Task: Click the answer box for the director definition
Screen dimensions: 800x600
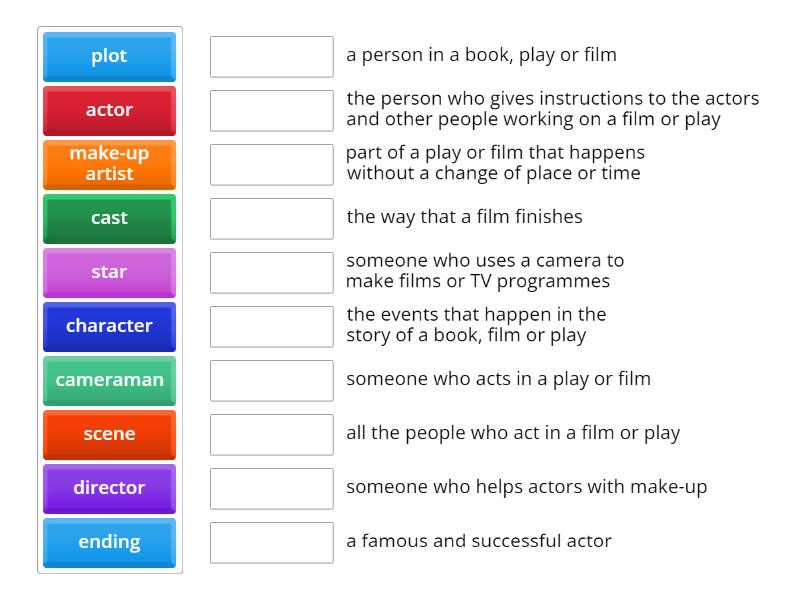Action: [271, 111]
